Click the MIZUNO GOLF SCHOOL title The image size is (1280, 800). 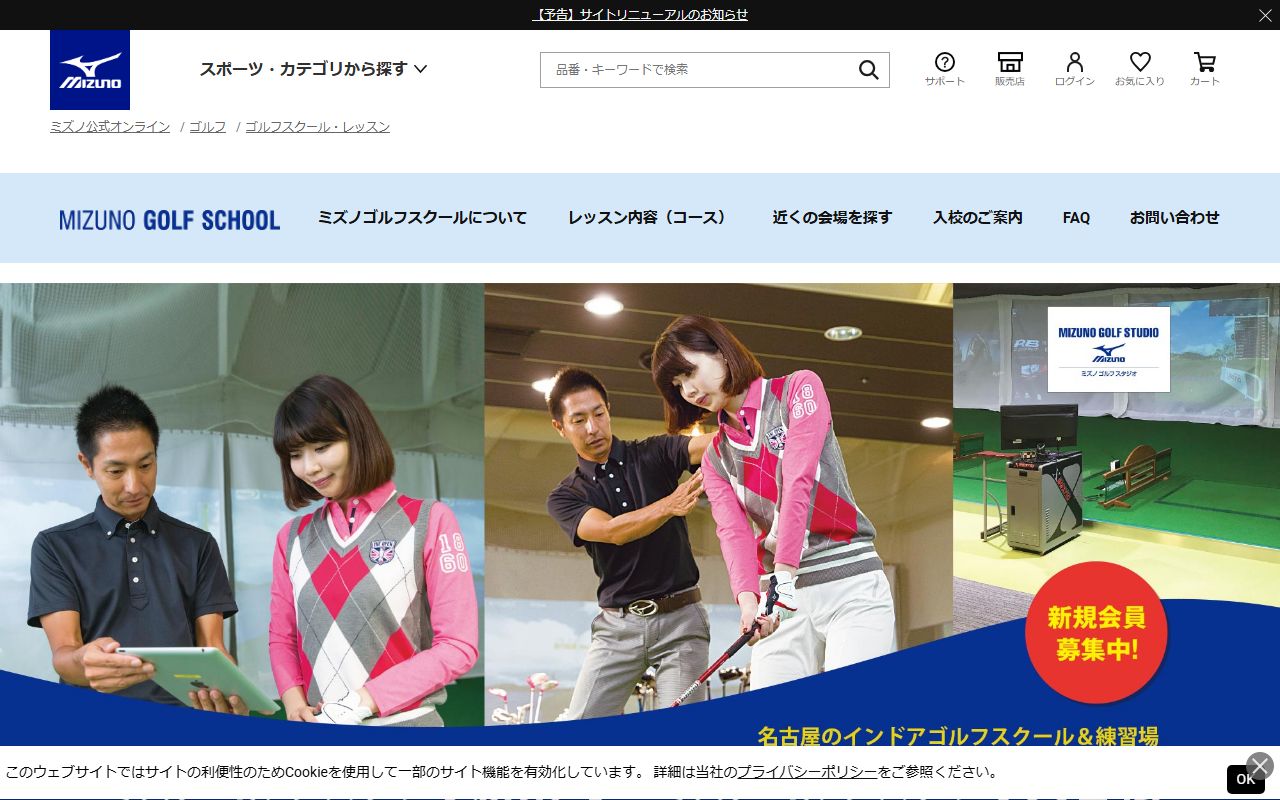(169, 219)
